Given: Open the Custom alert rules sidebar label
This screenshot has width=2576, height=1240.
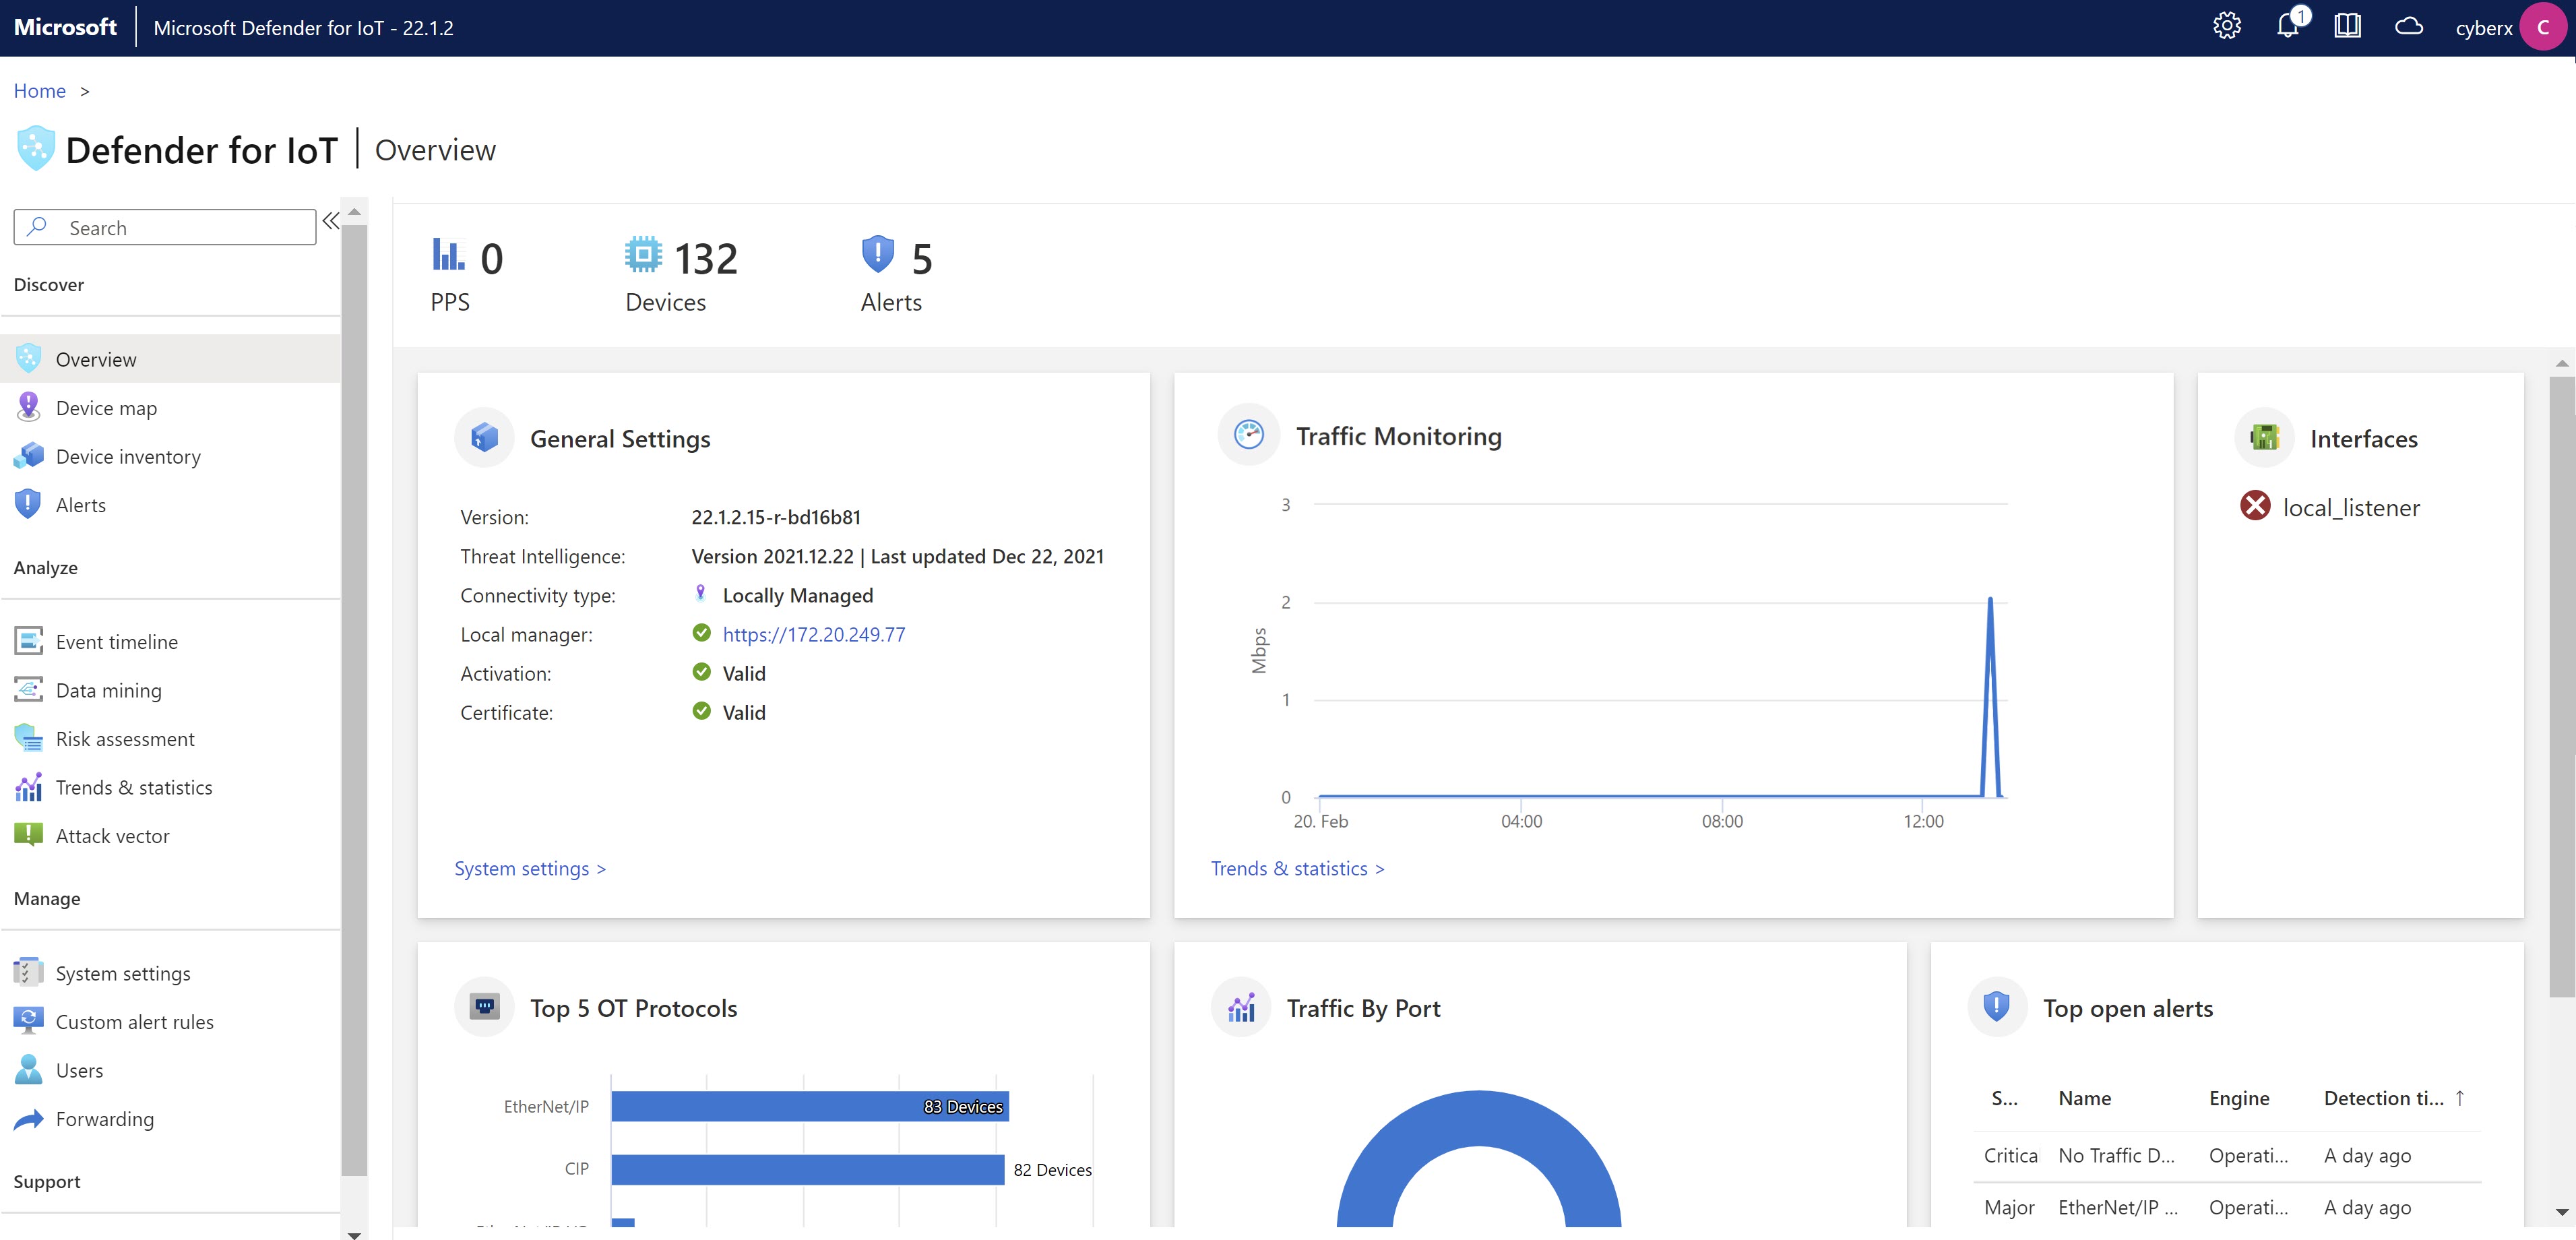Looking at the screenshot, I should [x=134, y=1022].
